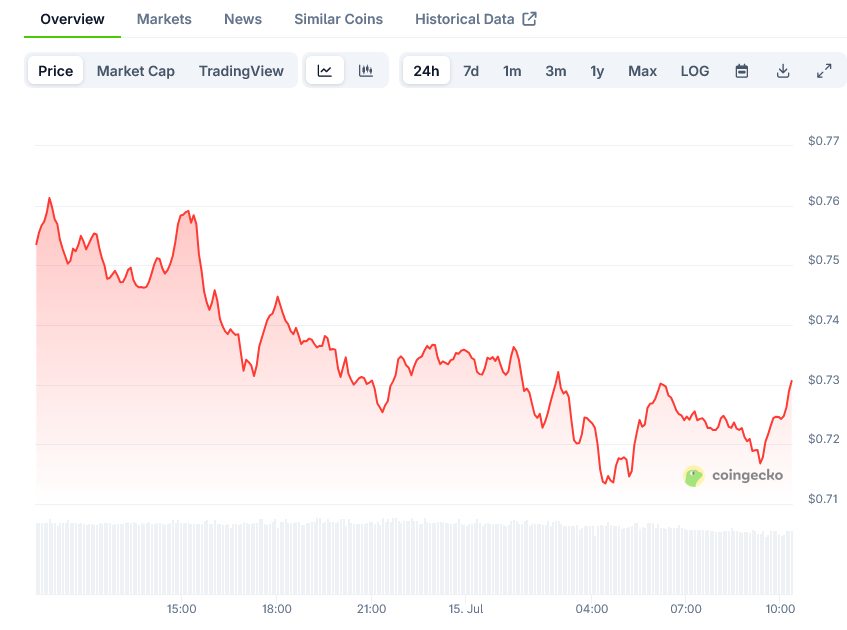This screenshot has width=847, height=630.
Task: Choose the 1y time range
Action: [597, 71]
